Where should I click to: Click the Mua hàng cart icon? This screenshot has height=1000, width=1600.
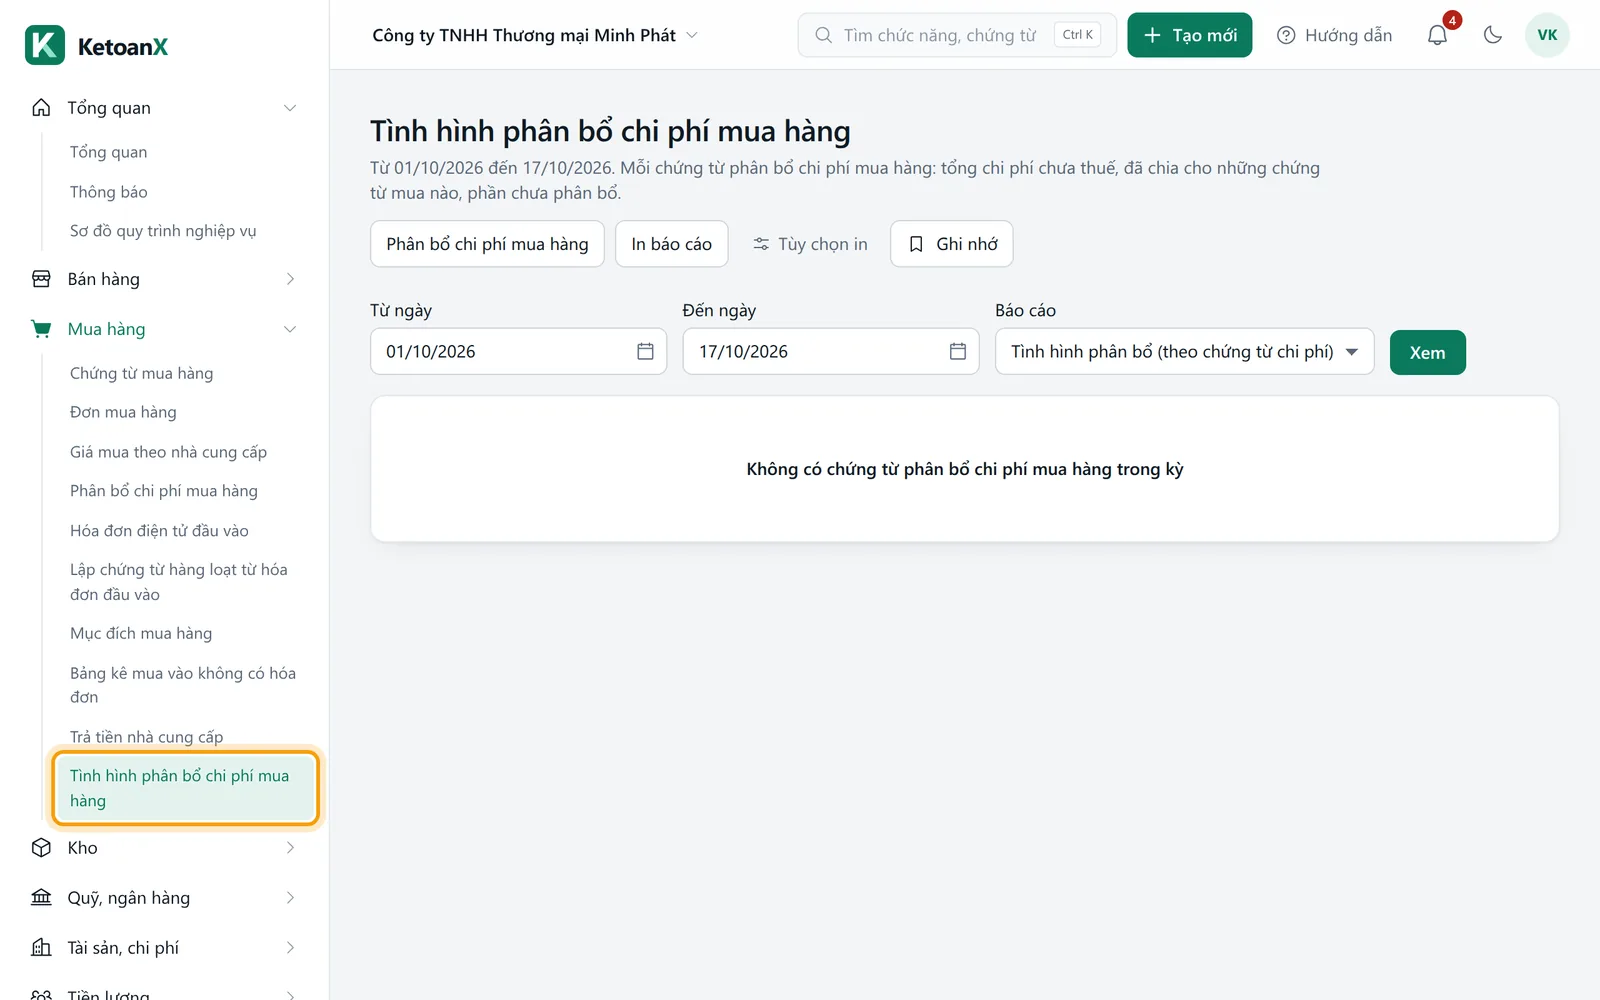pyautogui.click(x=41, y=329)
